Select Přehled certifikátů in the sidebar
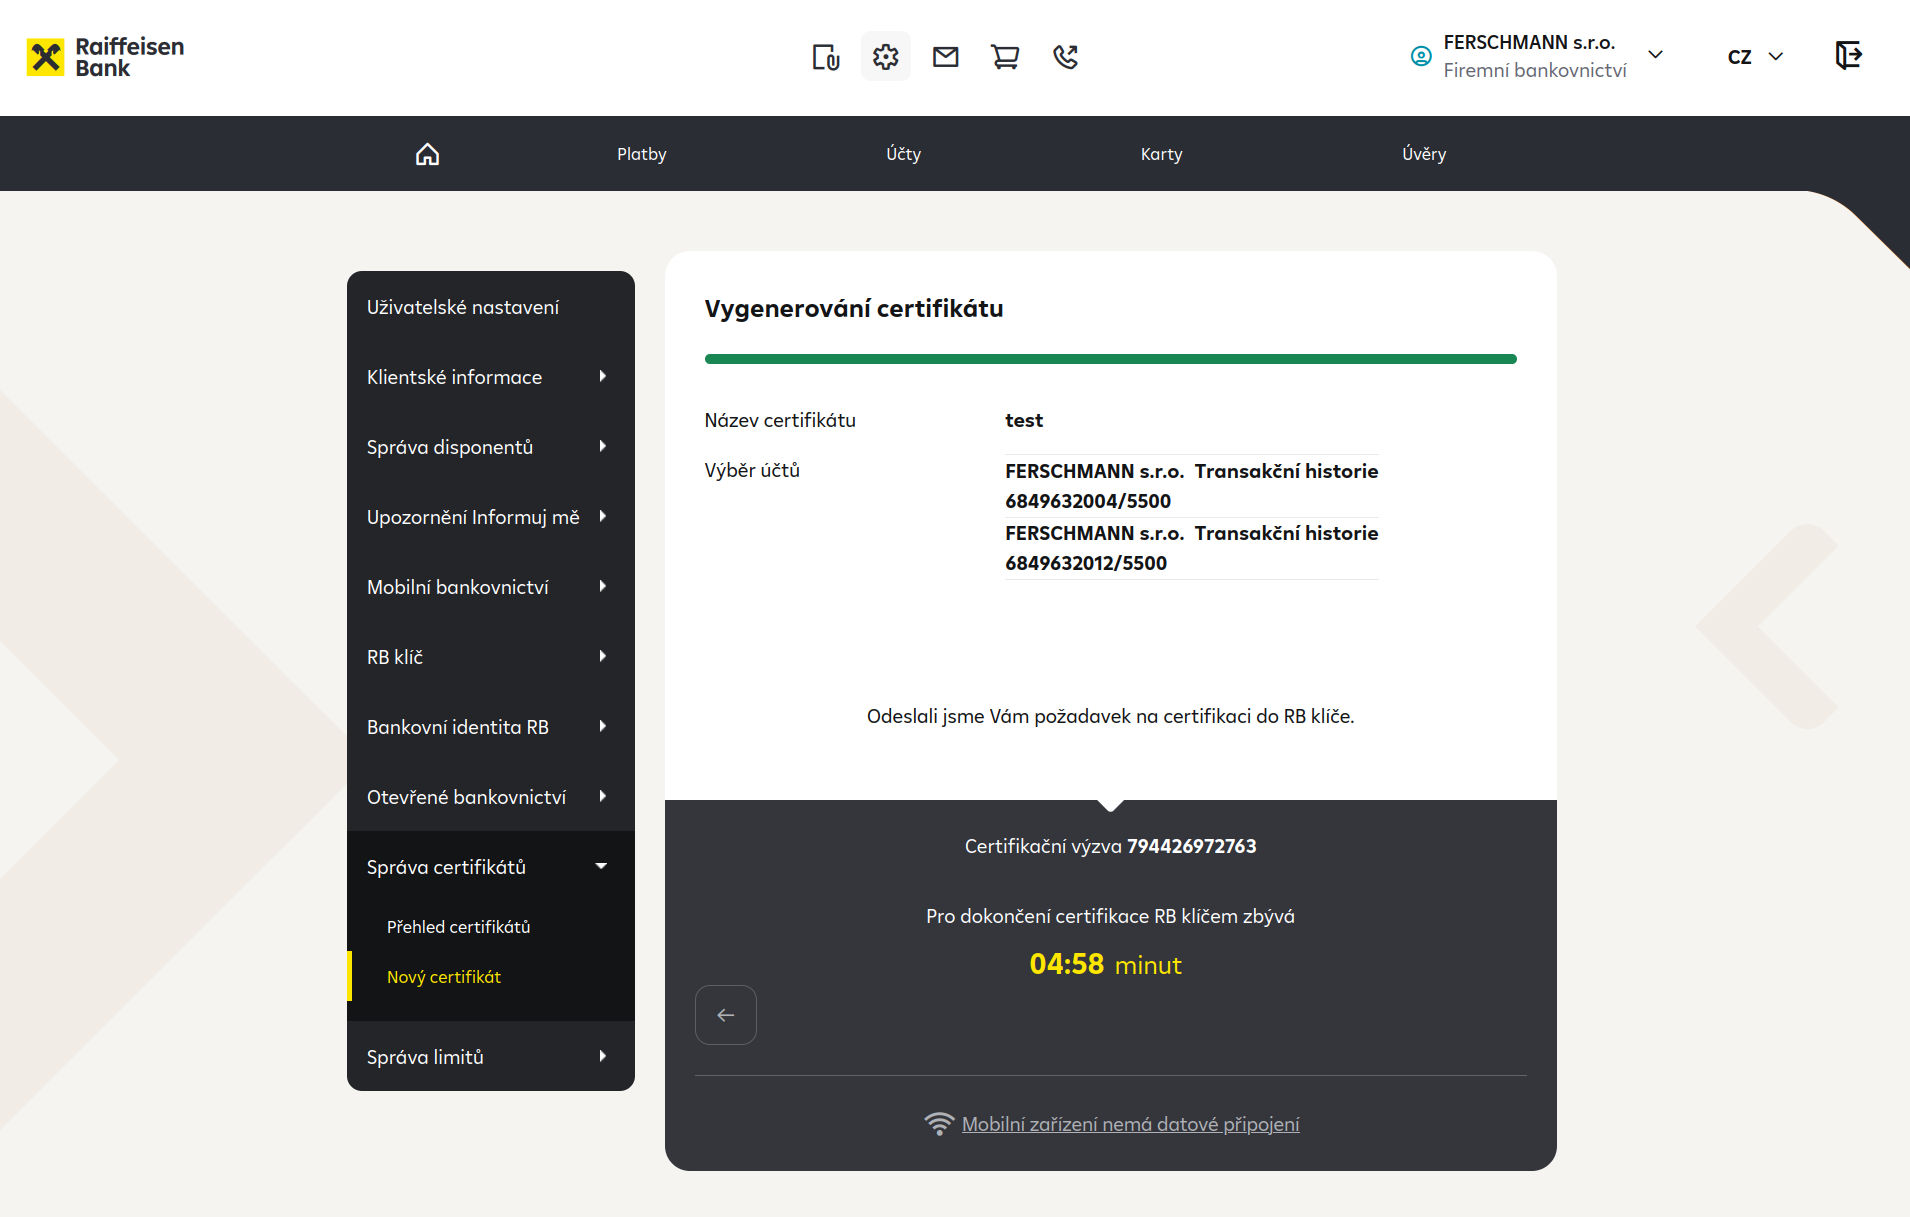 458,927
